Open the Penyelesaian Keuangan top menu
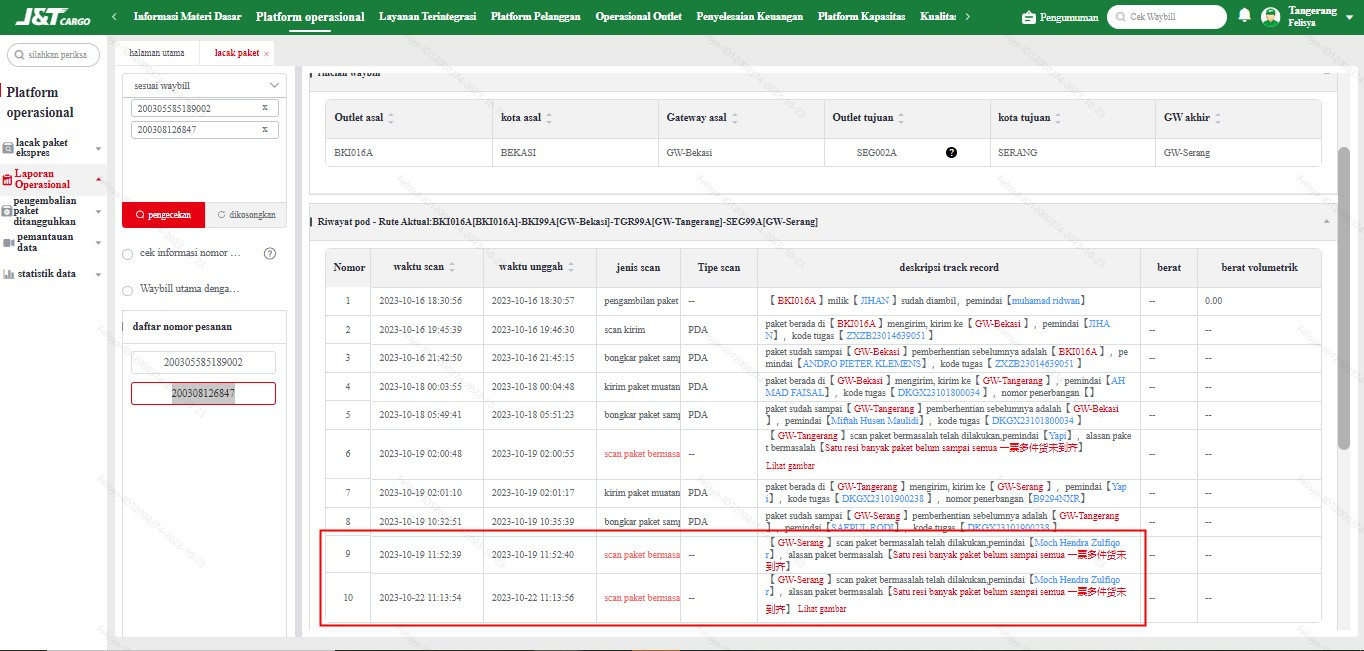Viewport: 1364px width, 651px height. tap(750, 17)
